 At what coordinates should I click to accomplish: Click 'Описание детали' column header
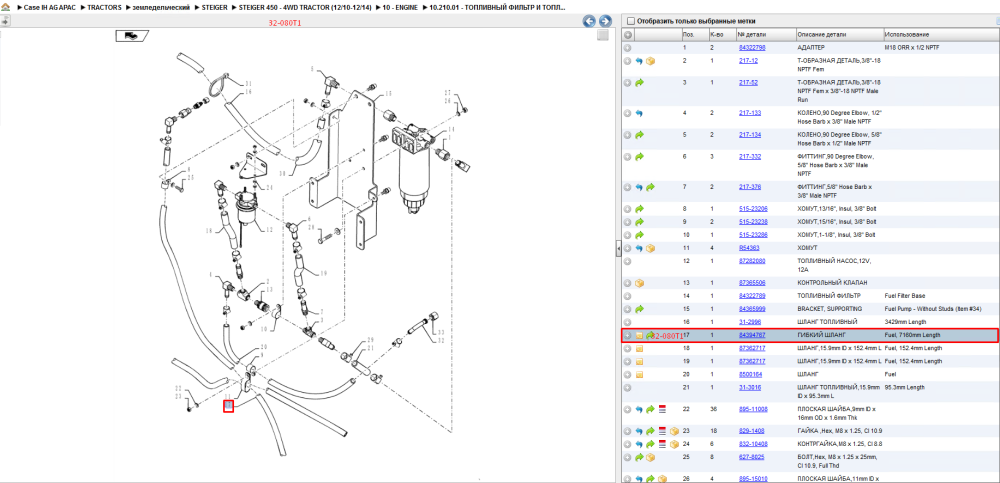[839, 34]
